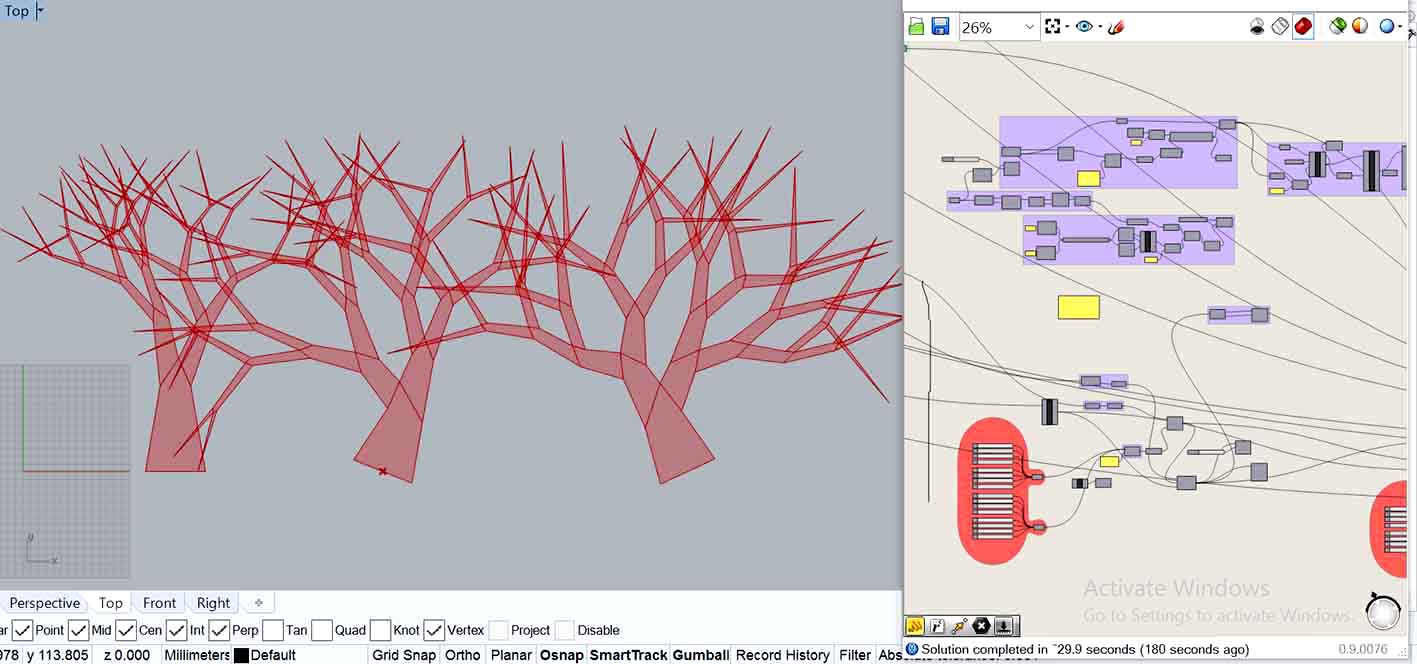Viewport: 1417px width, 664px height.
Task: Click the black Default layer swatch
Action: pos(241,656)
